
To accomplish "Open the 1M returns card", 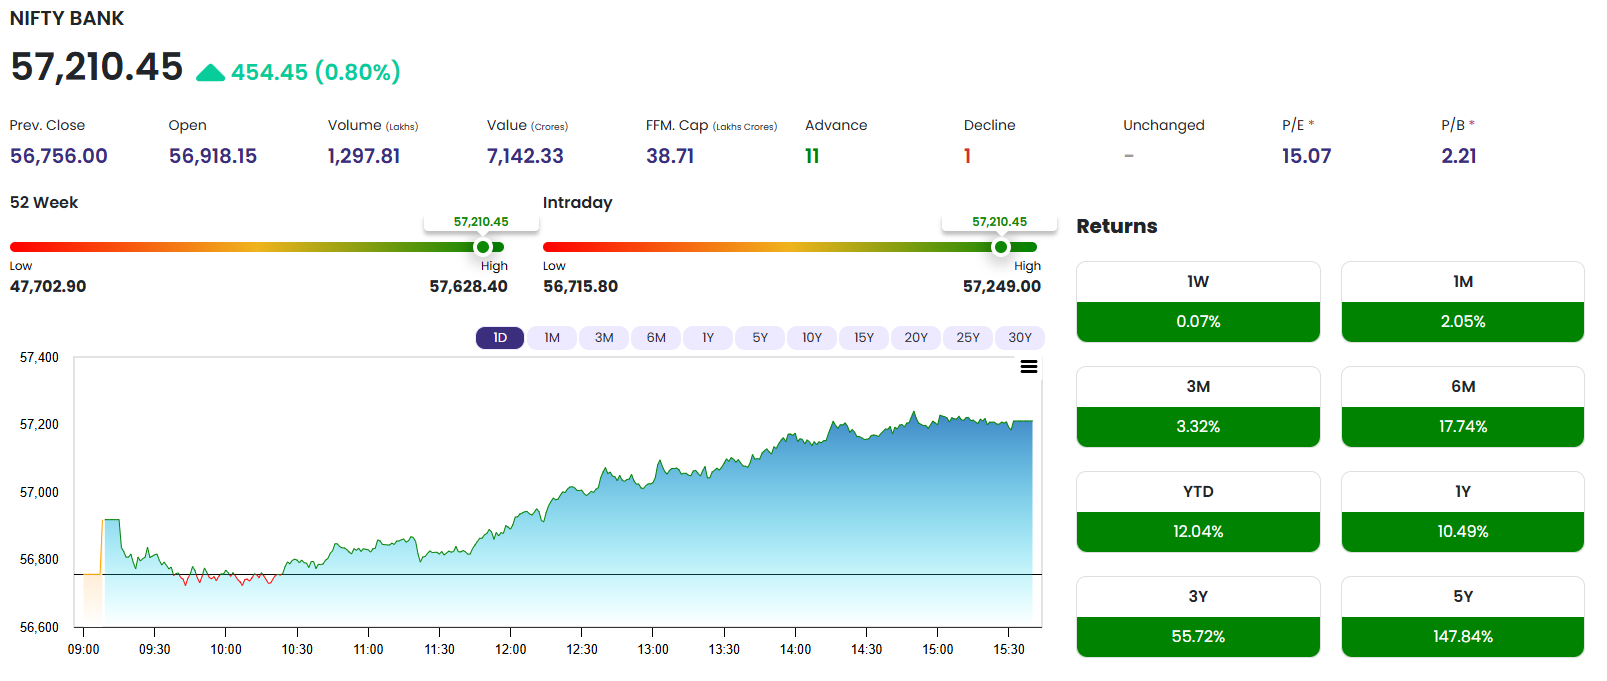I will (x=1463, y=302).
